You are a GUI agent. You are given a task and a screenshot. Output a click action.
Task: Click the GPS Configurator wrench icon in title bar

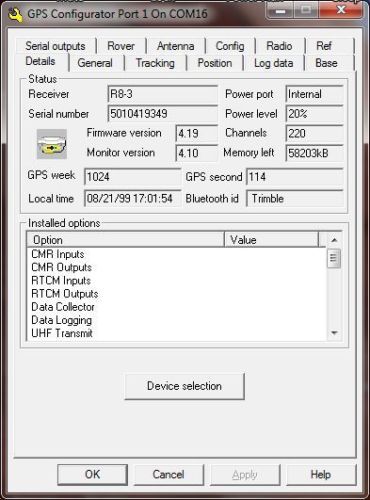click(15, 14)
